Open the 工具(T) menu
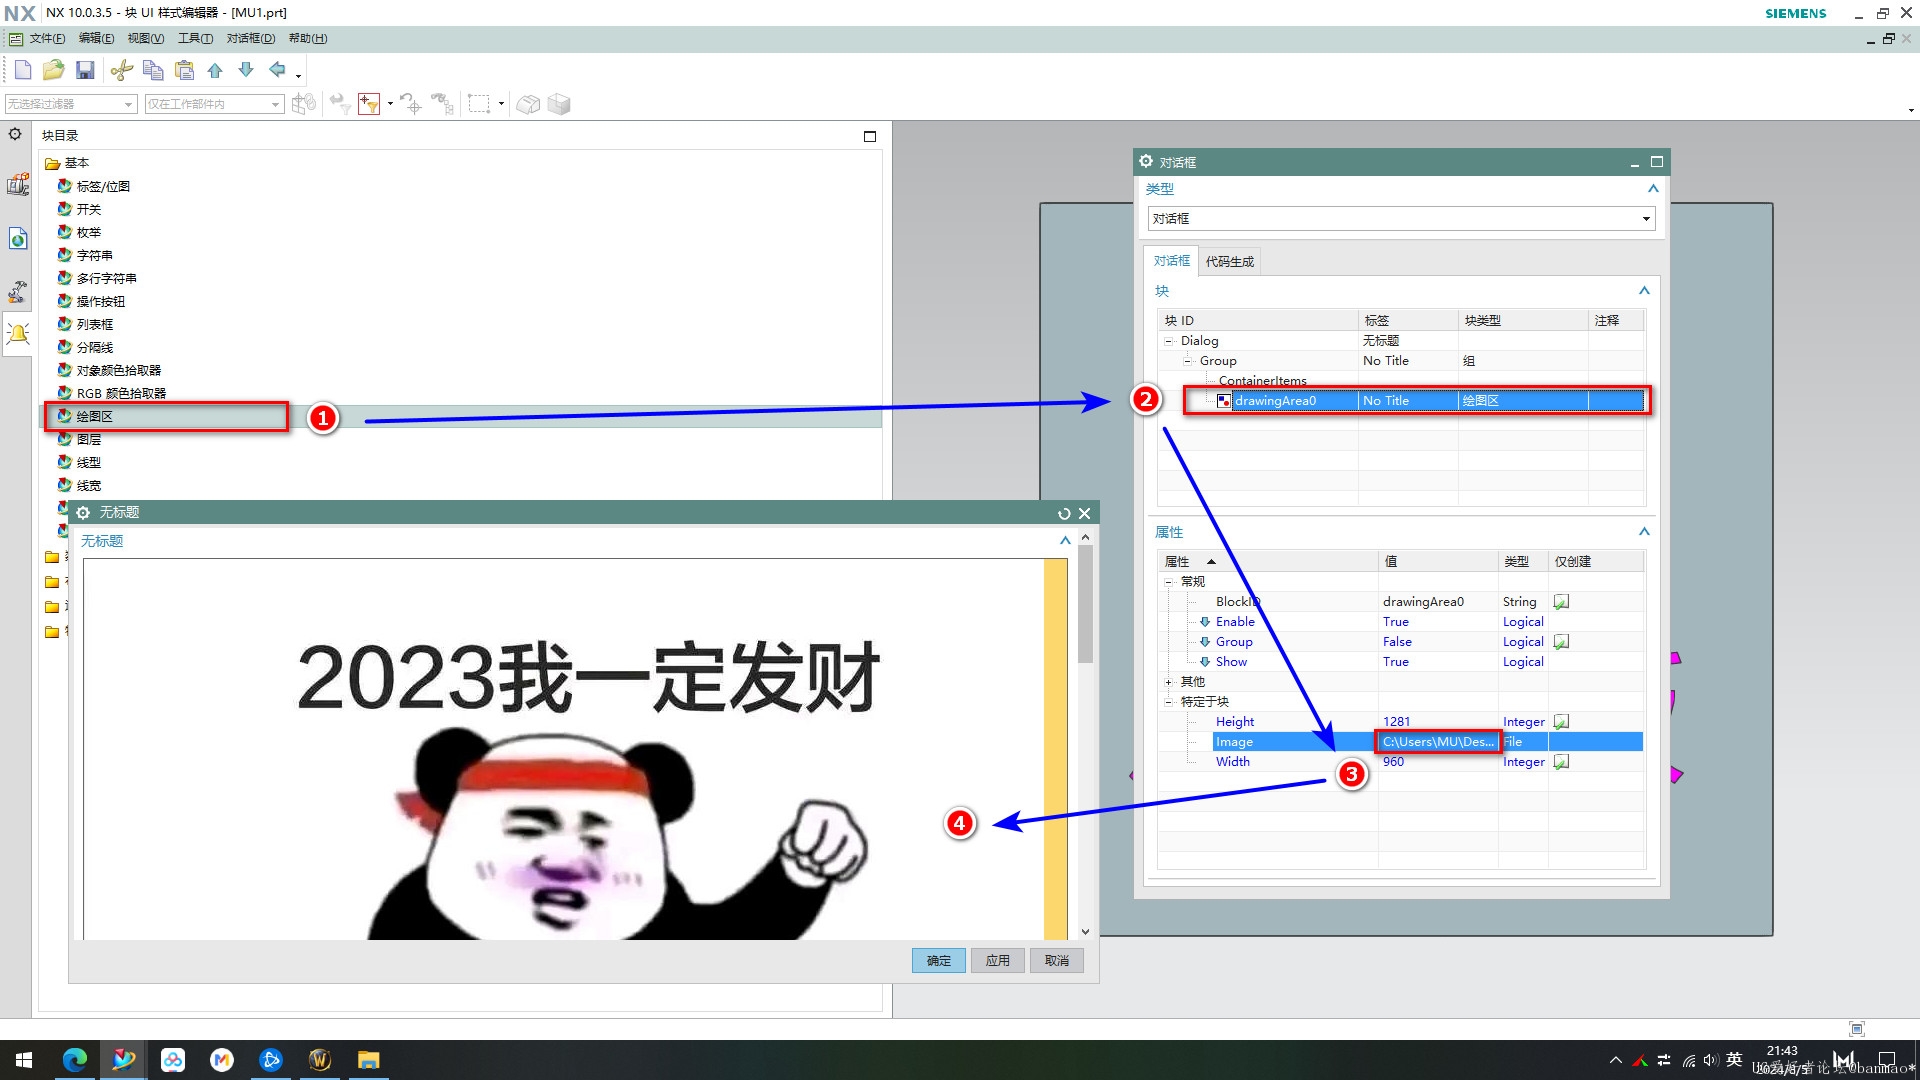1920x1080 pixels. (196, 39)
